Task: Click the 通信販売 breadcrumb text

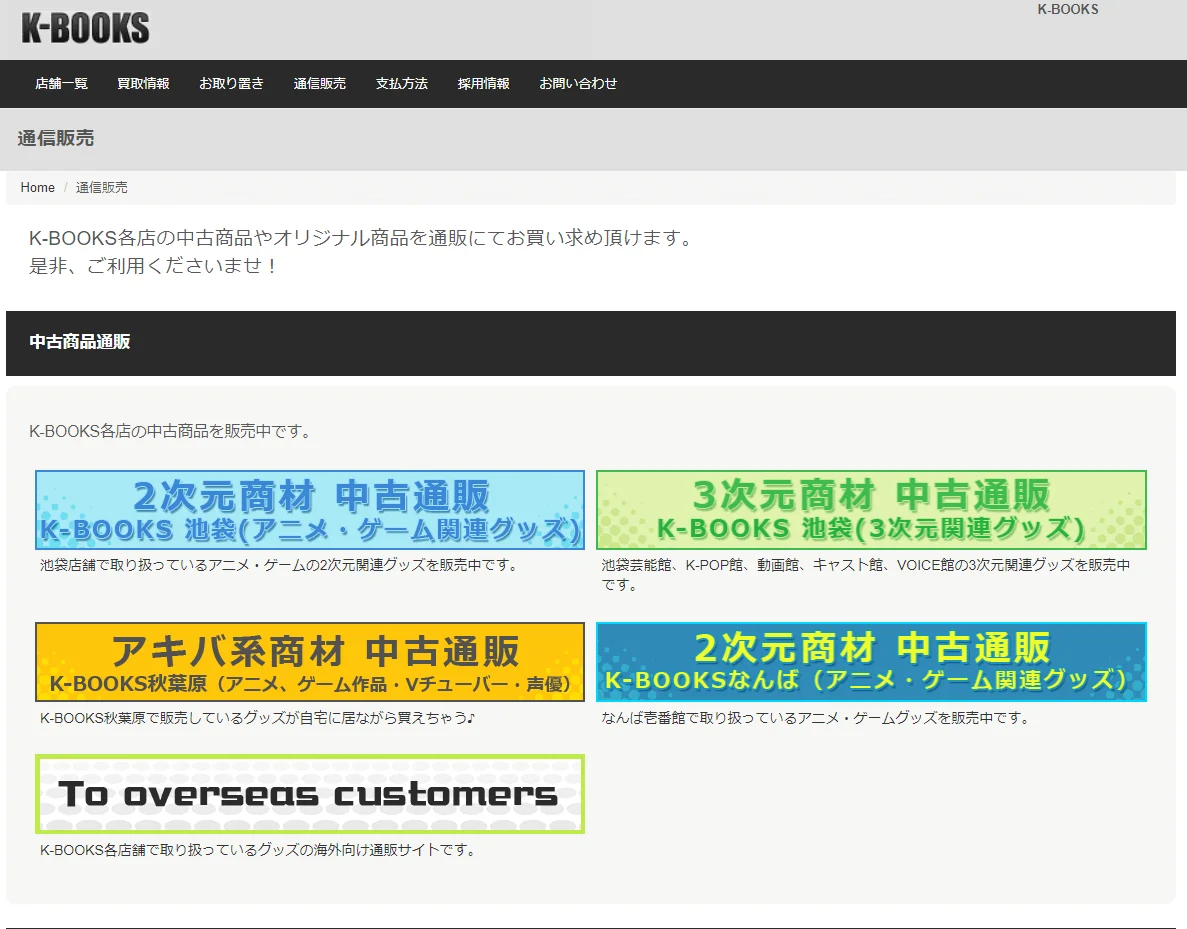Action: tap(101, 188)
